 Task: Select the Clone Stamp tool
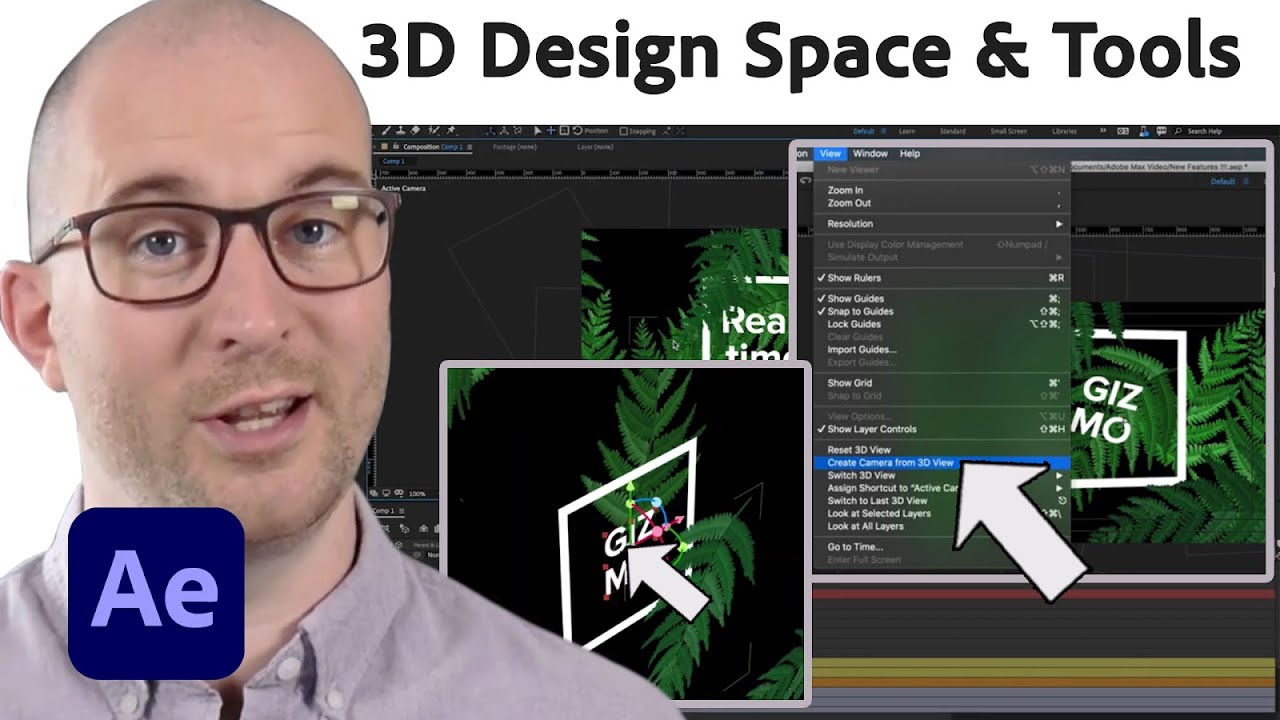pos(401,131)
